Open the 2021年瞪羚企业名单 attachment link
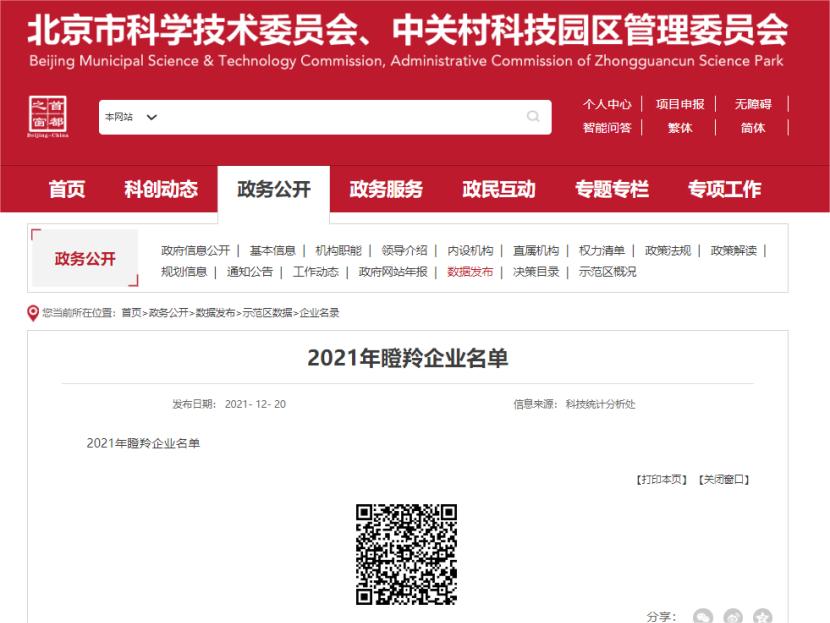This screenshot has height=623, width=830. 143,444
